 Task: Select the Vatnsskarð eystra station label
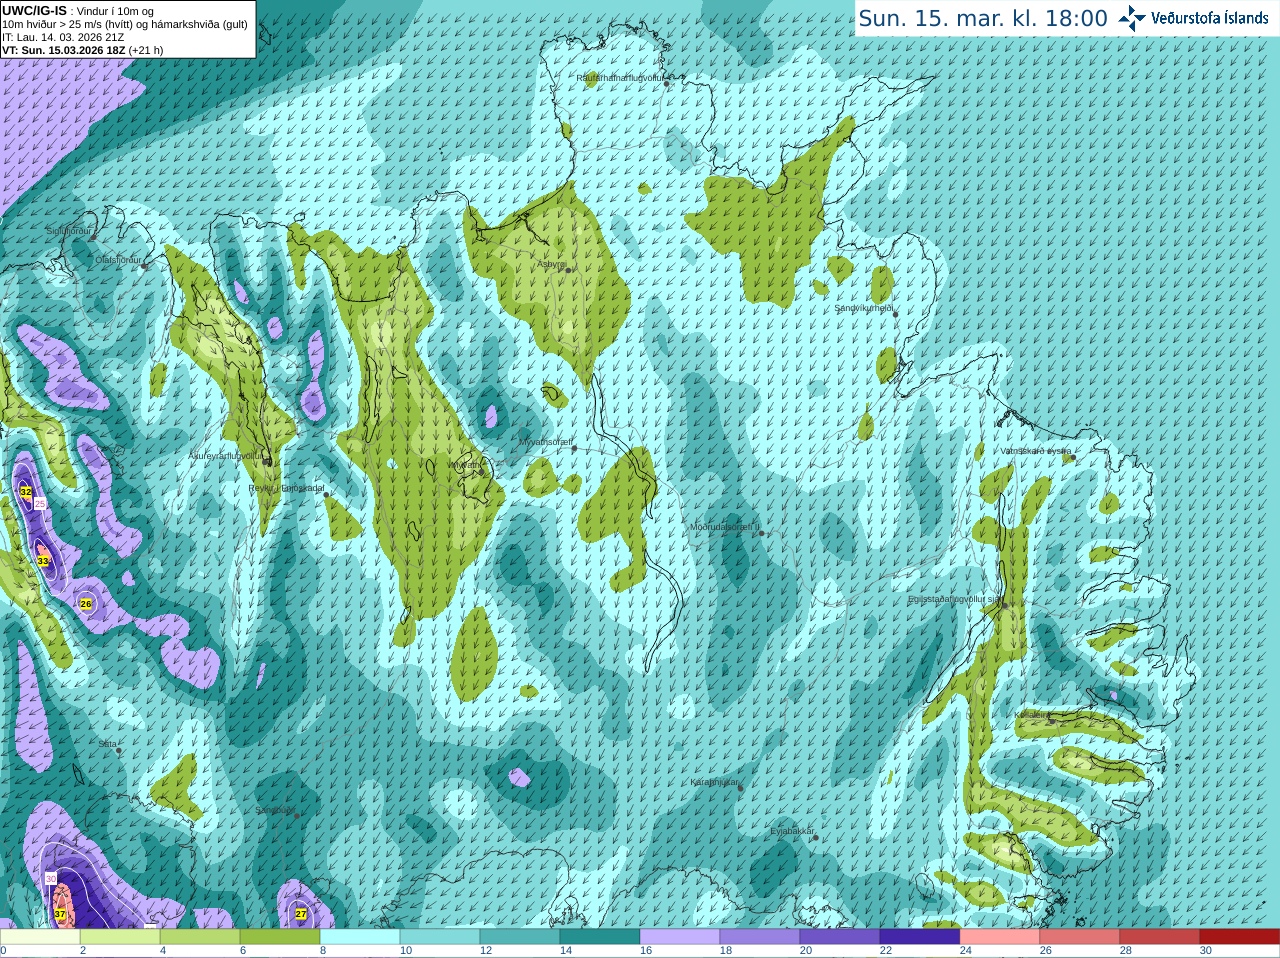point(1036,451)
